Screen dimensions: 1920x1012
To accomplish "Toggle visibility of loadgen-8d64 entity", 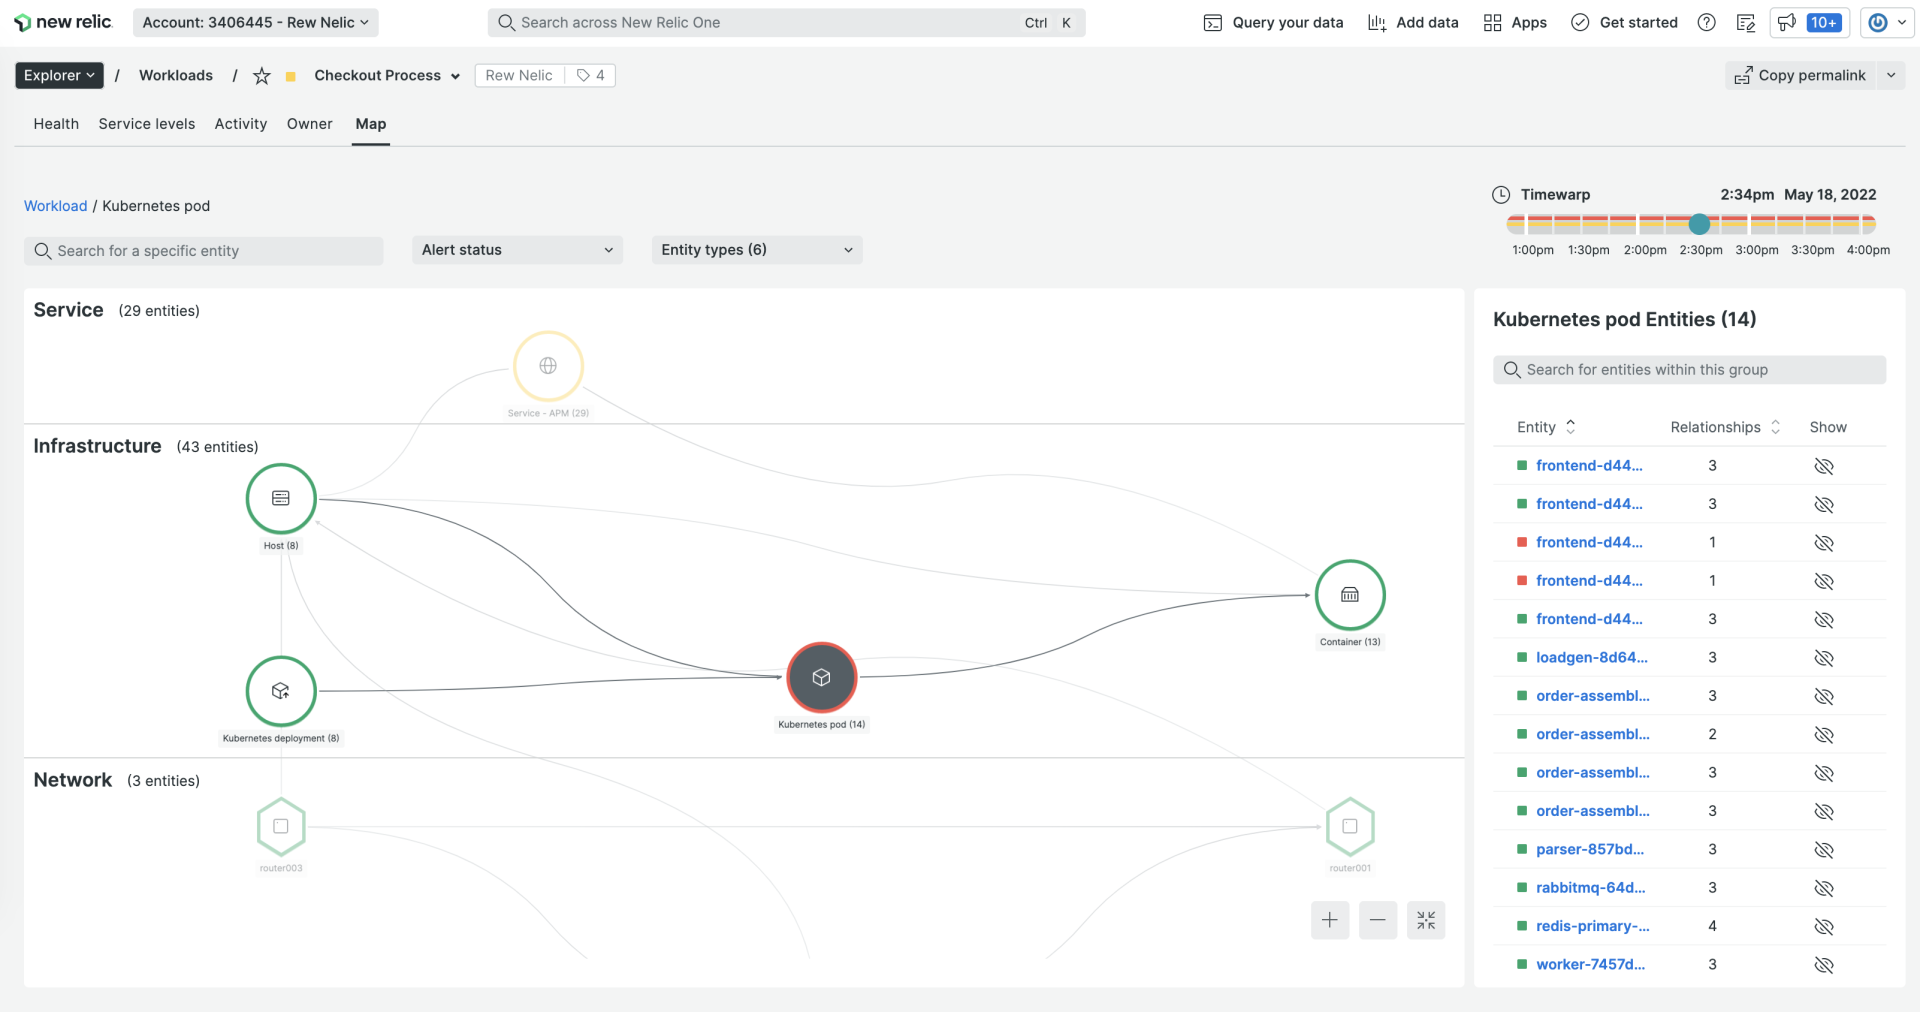I will [1823, 658].
